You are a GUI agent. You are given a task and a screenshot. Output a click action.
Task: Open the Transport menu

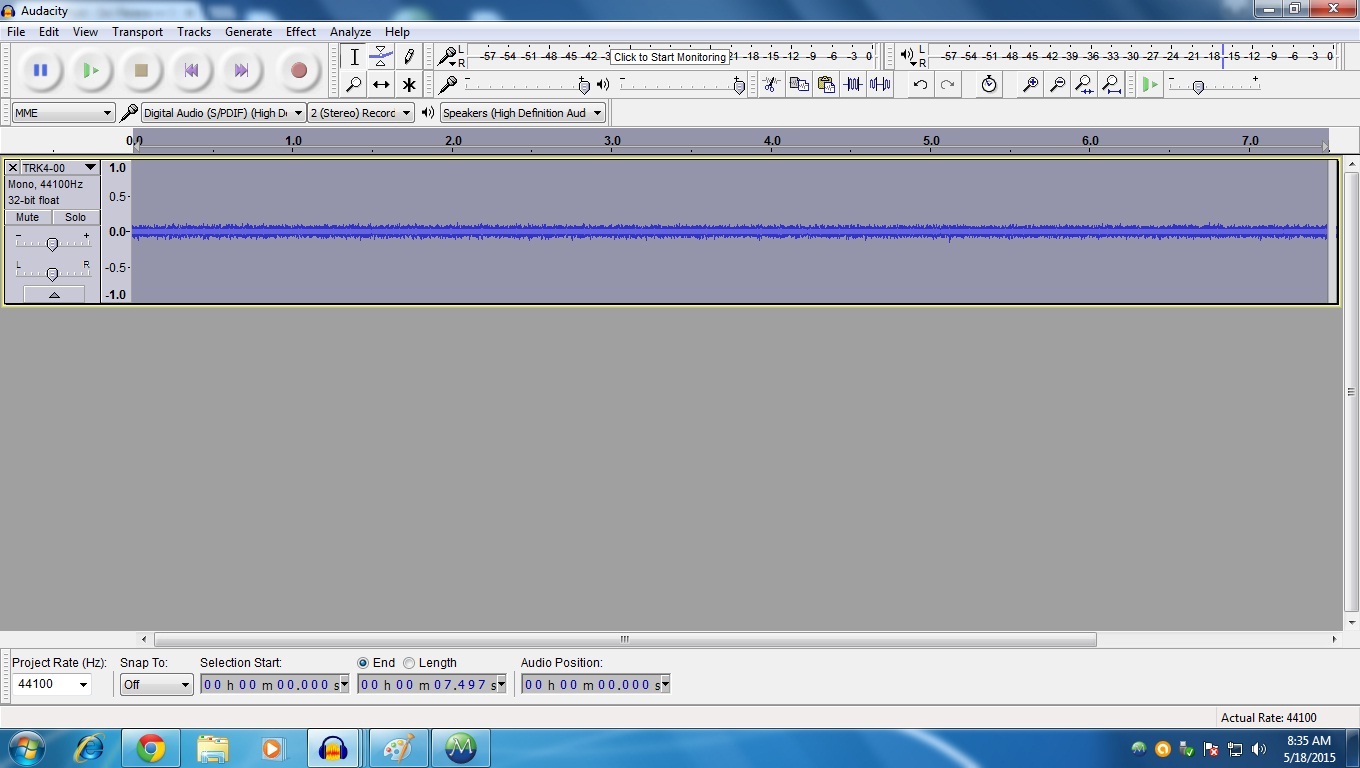(137, 32)
